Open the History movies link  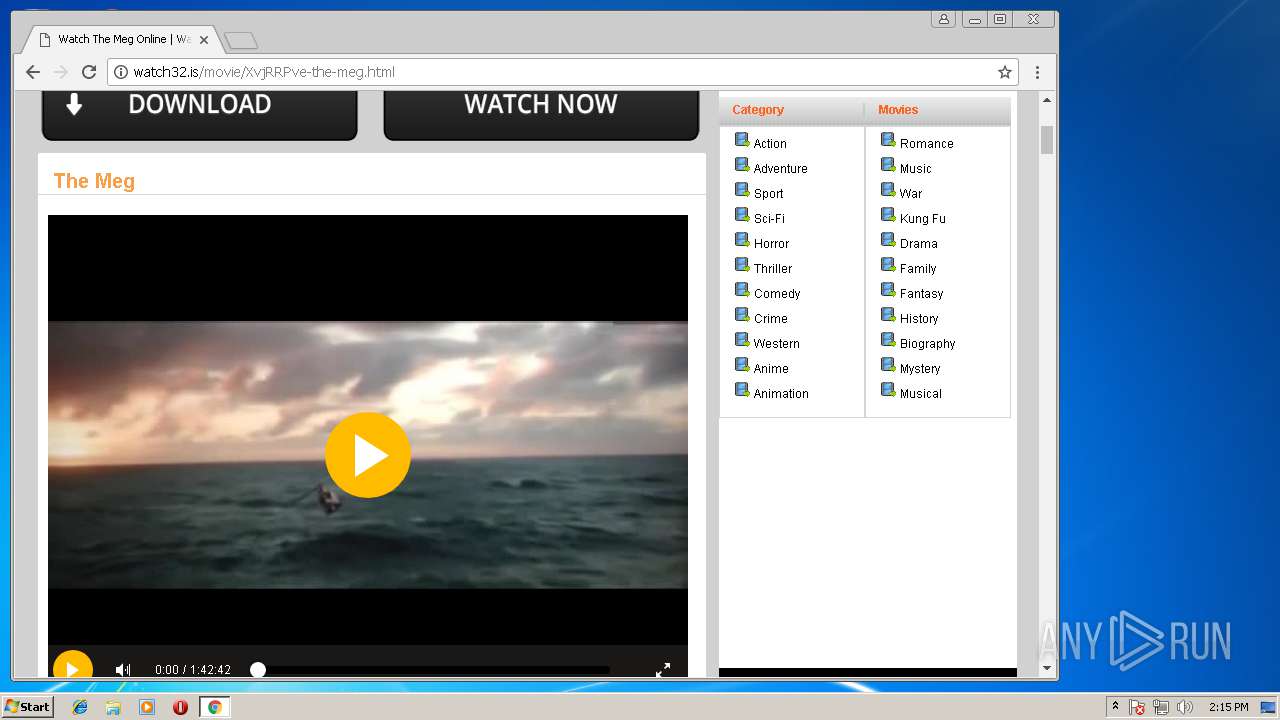(x=919, y=319)
